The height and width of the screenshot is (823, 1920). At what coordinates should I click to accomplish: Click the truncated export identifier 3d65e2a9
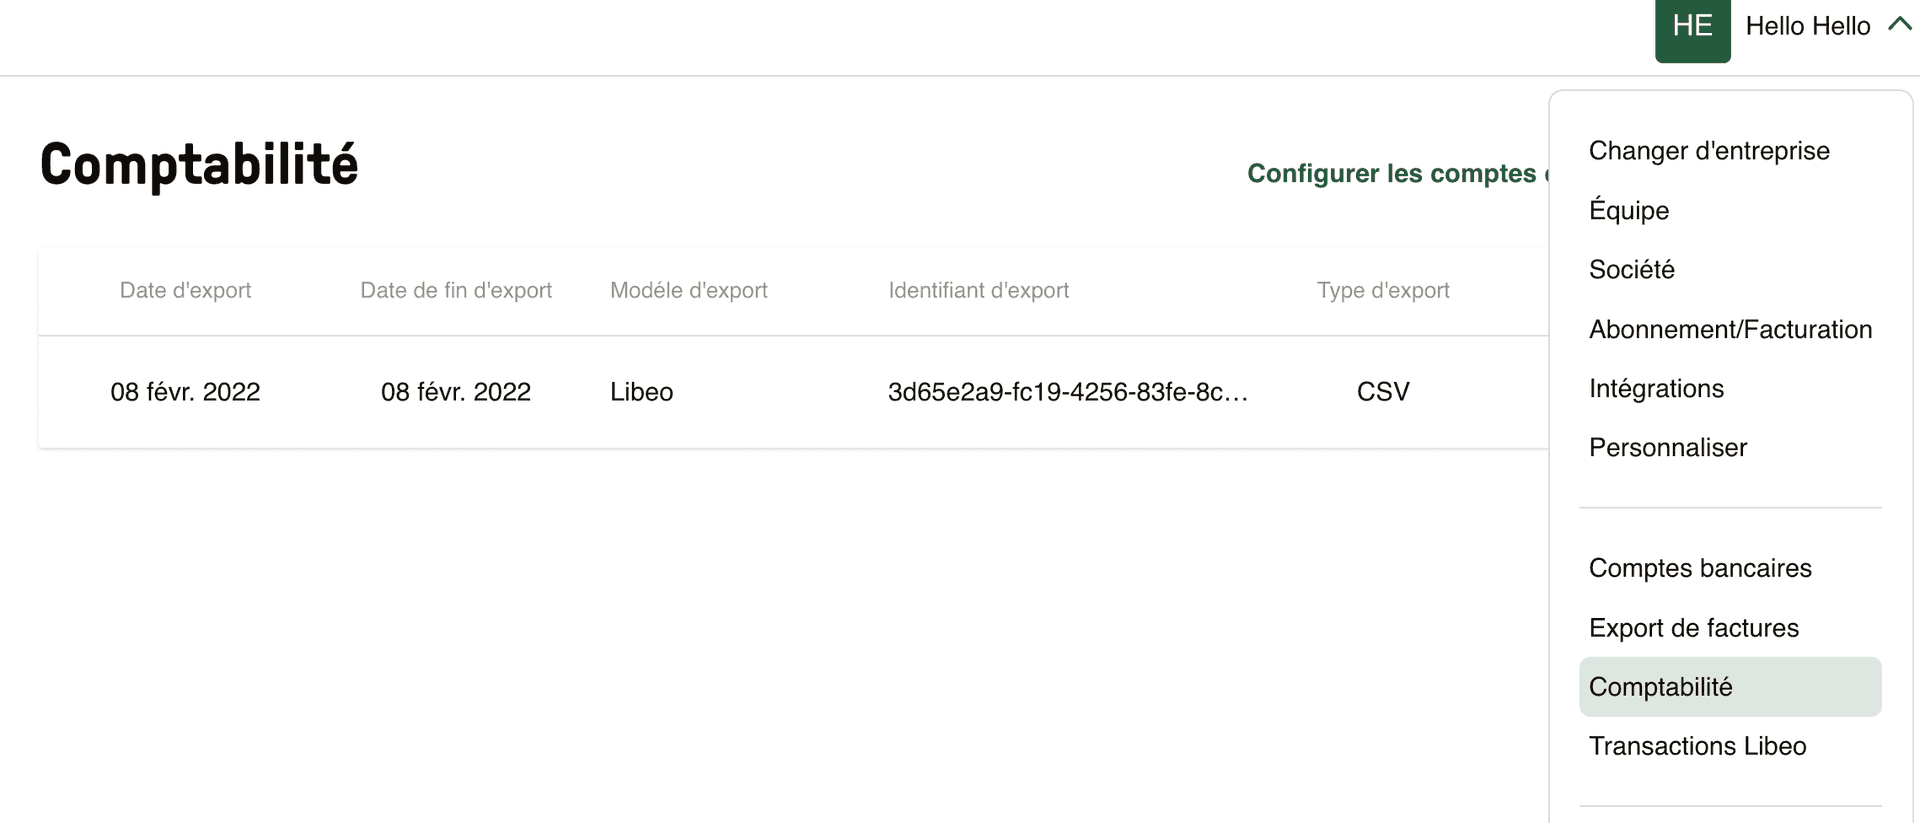click(x=1068, y=391)
